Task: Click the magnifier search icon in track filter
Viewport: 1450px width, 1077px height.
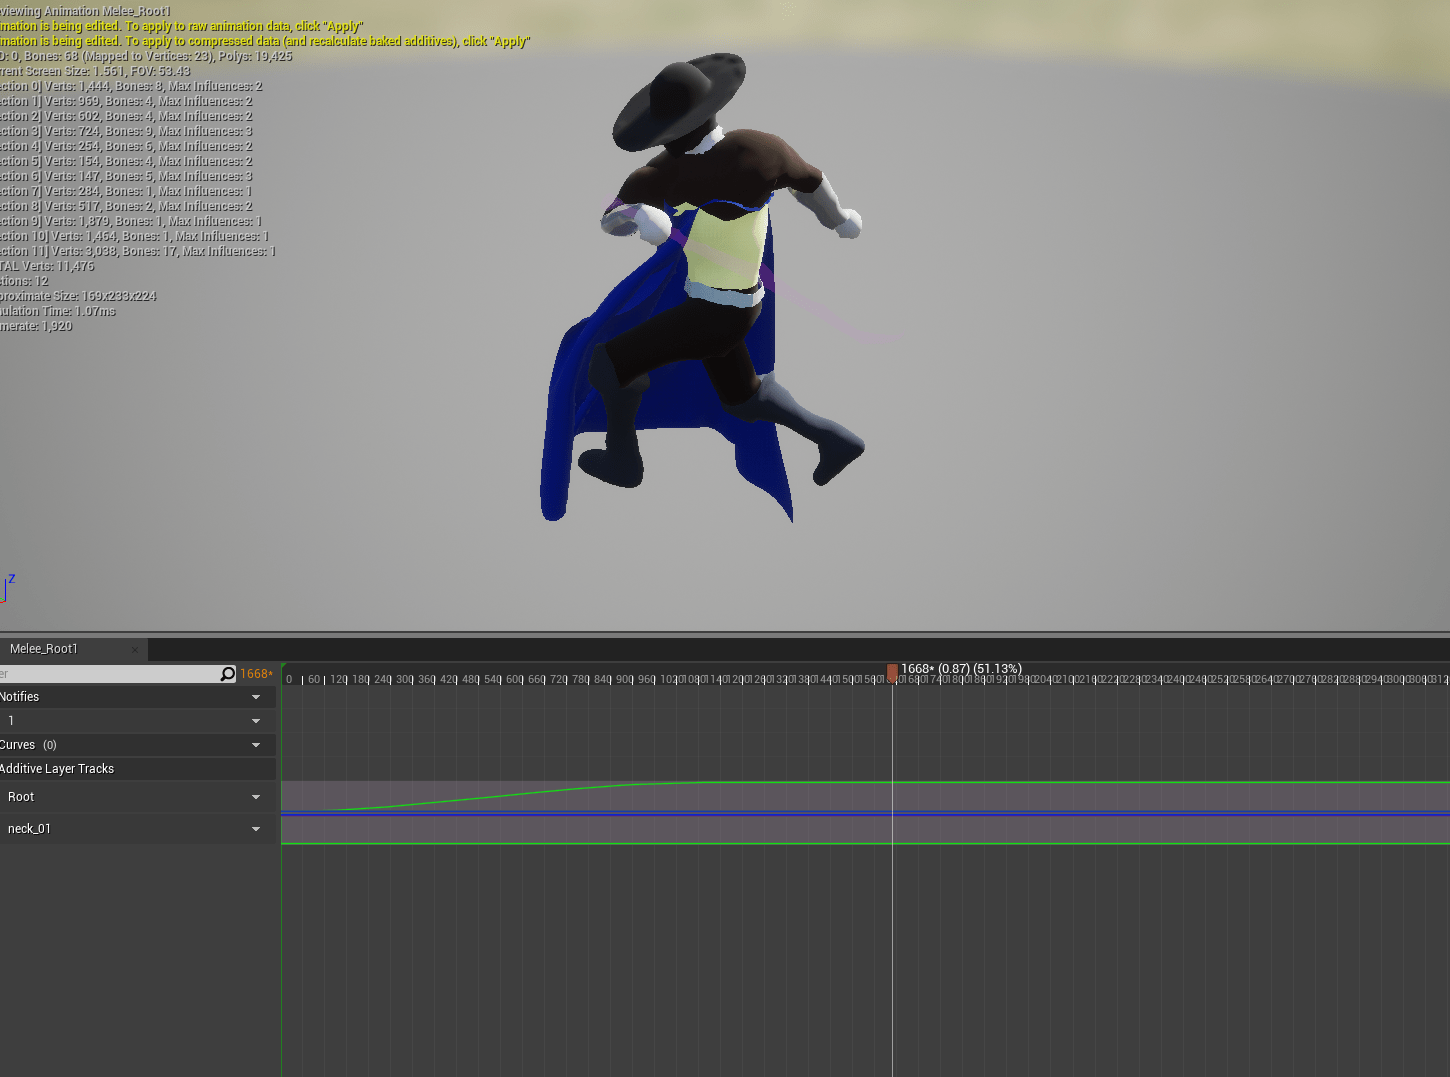Action: [227, 674]
